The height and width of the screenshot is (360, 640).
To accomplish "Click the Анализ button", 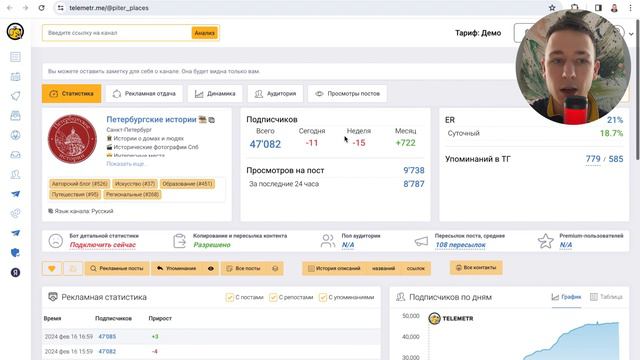I will pos(204,33).
